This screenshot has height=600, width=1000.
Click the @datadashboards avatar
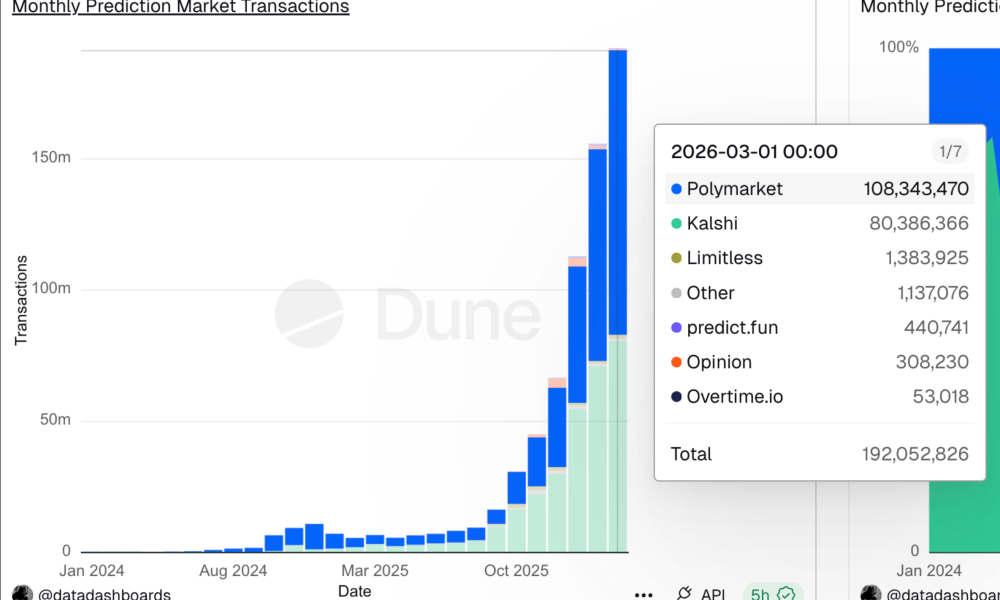(x=20, y=592)
